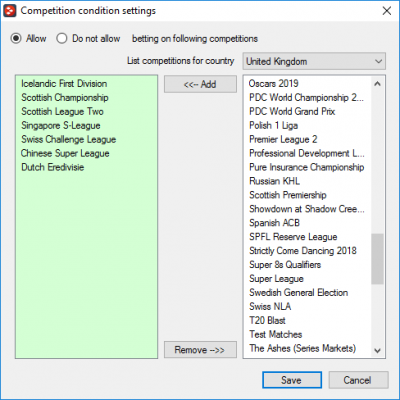The height and width of the screenshot is (400, 400).
Task: Select Icelandic First Division in allowed list
Action: point(64,84)
